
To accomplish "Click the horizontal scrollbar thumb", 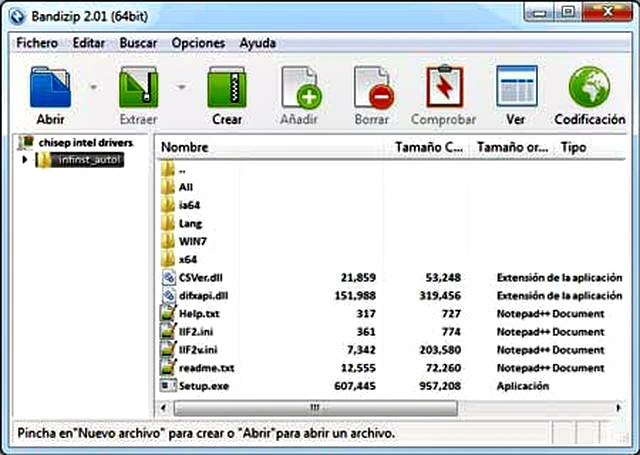I will (x=315, y=408).
